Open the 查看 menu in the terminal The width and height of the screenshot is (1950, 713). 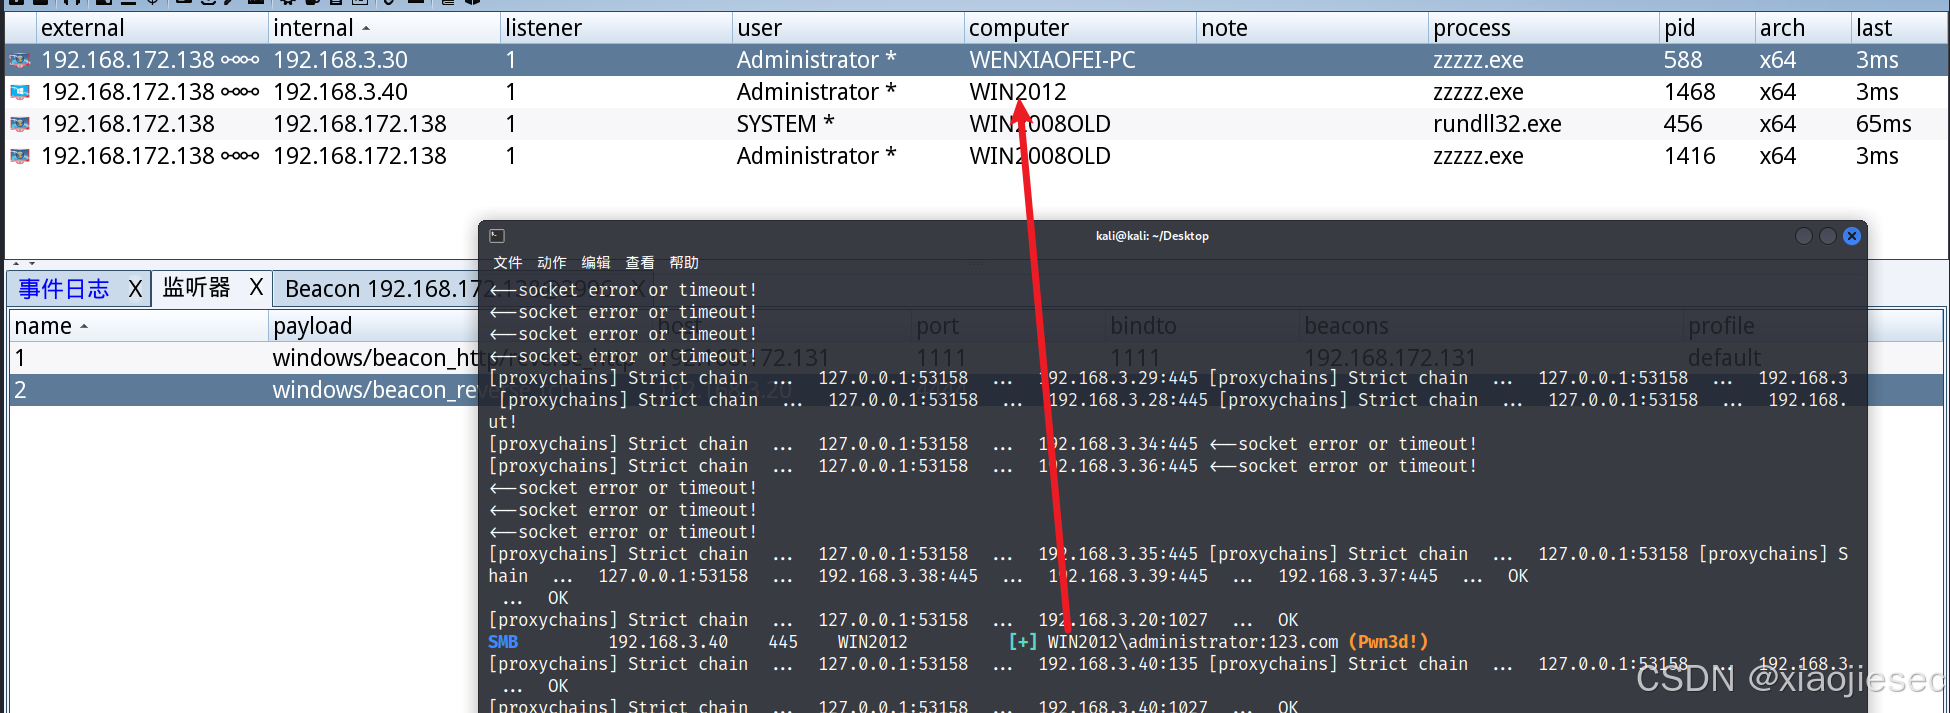pyautogui.click(x=639, y=263)
